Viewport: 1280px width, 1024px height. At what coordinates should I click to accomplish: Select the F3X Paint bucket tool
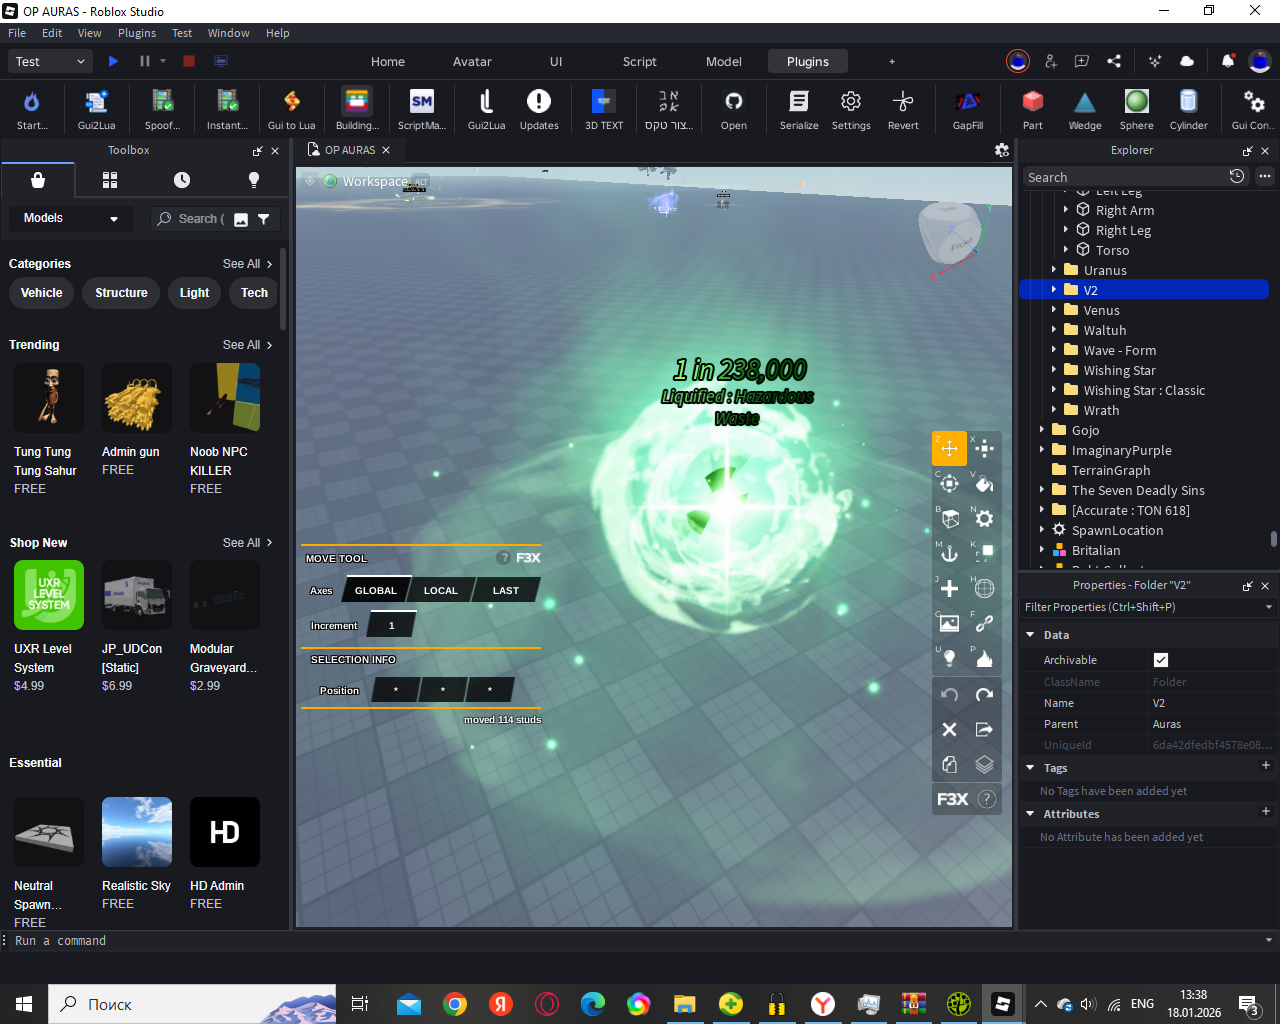[x=984, y=483]
